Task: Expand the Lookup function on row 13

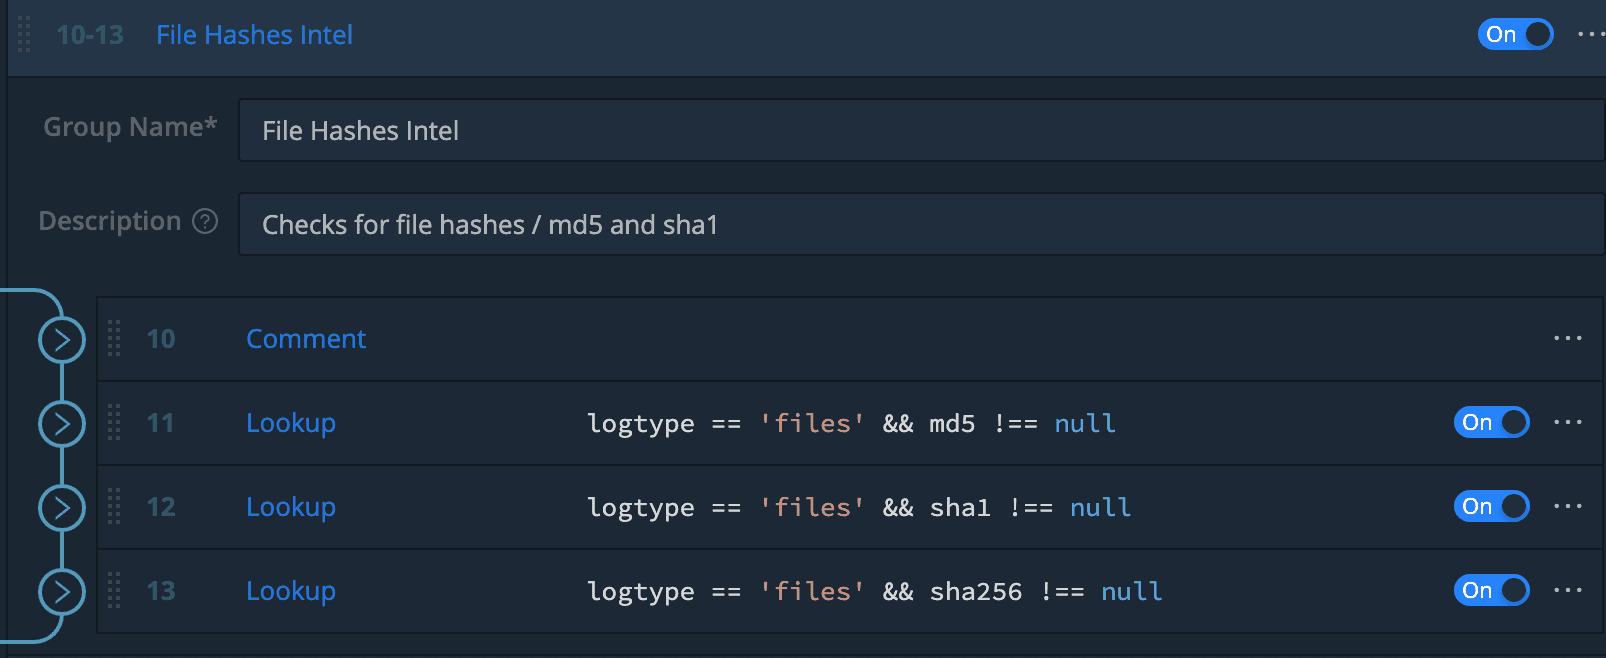Action: point(62,592)
